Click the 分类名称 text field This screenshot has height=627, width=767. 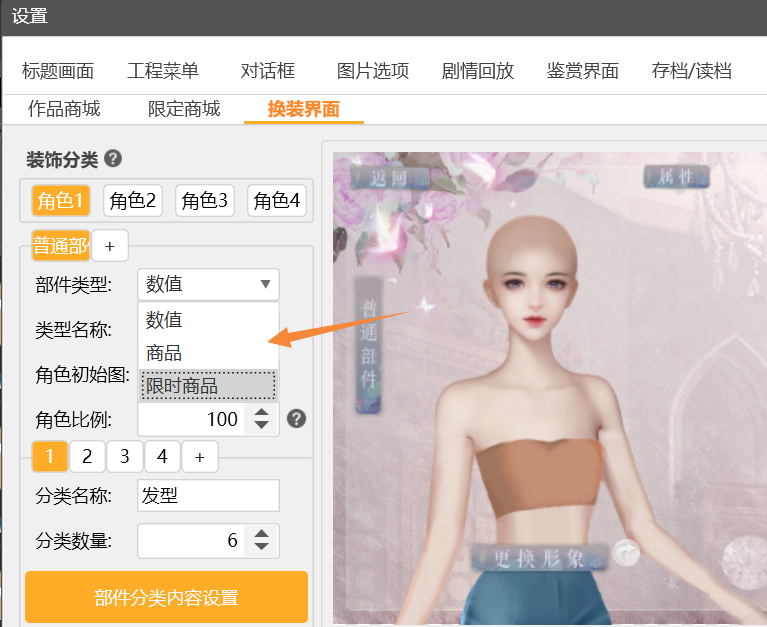click(208, 495)
